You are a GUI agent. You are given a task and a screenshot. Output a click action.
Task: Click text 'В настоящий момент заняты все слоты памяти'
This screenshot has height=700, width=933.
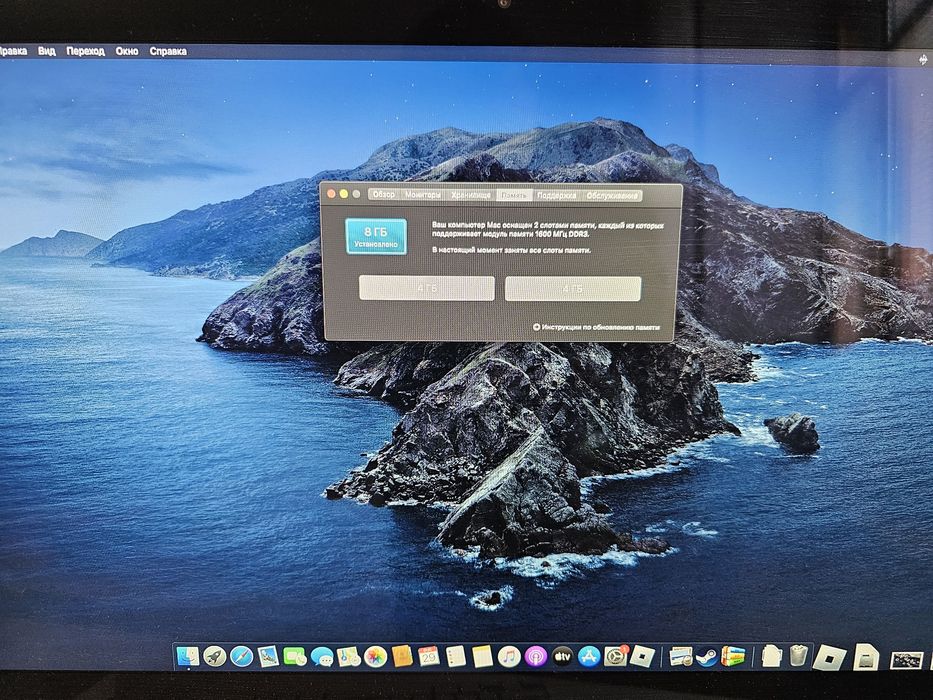tap(512, 250)
